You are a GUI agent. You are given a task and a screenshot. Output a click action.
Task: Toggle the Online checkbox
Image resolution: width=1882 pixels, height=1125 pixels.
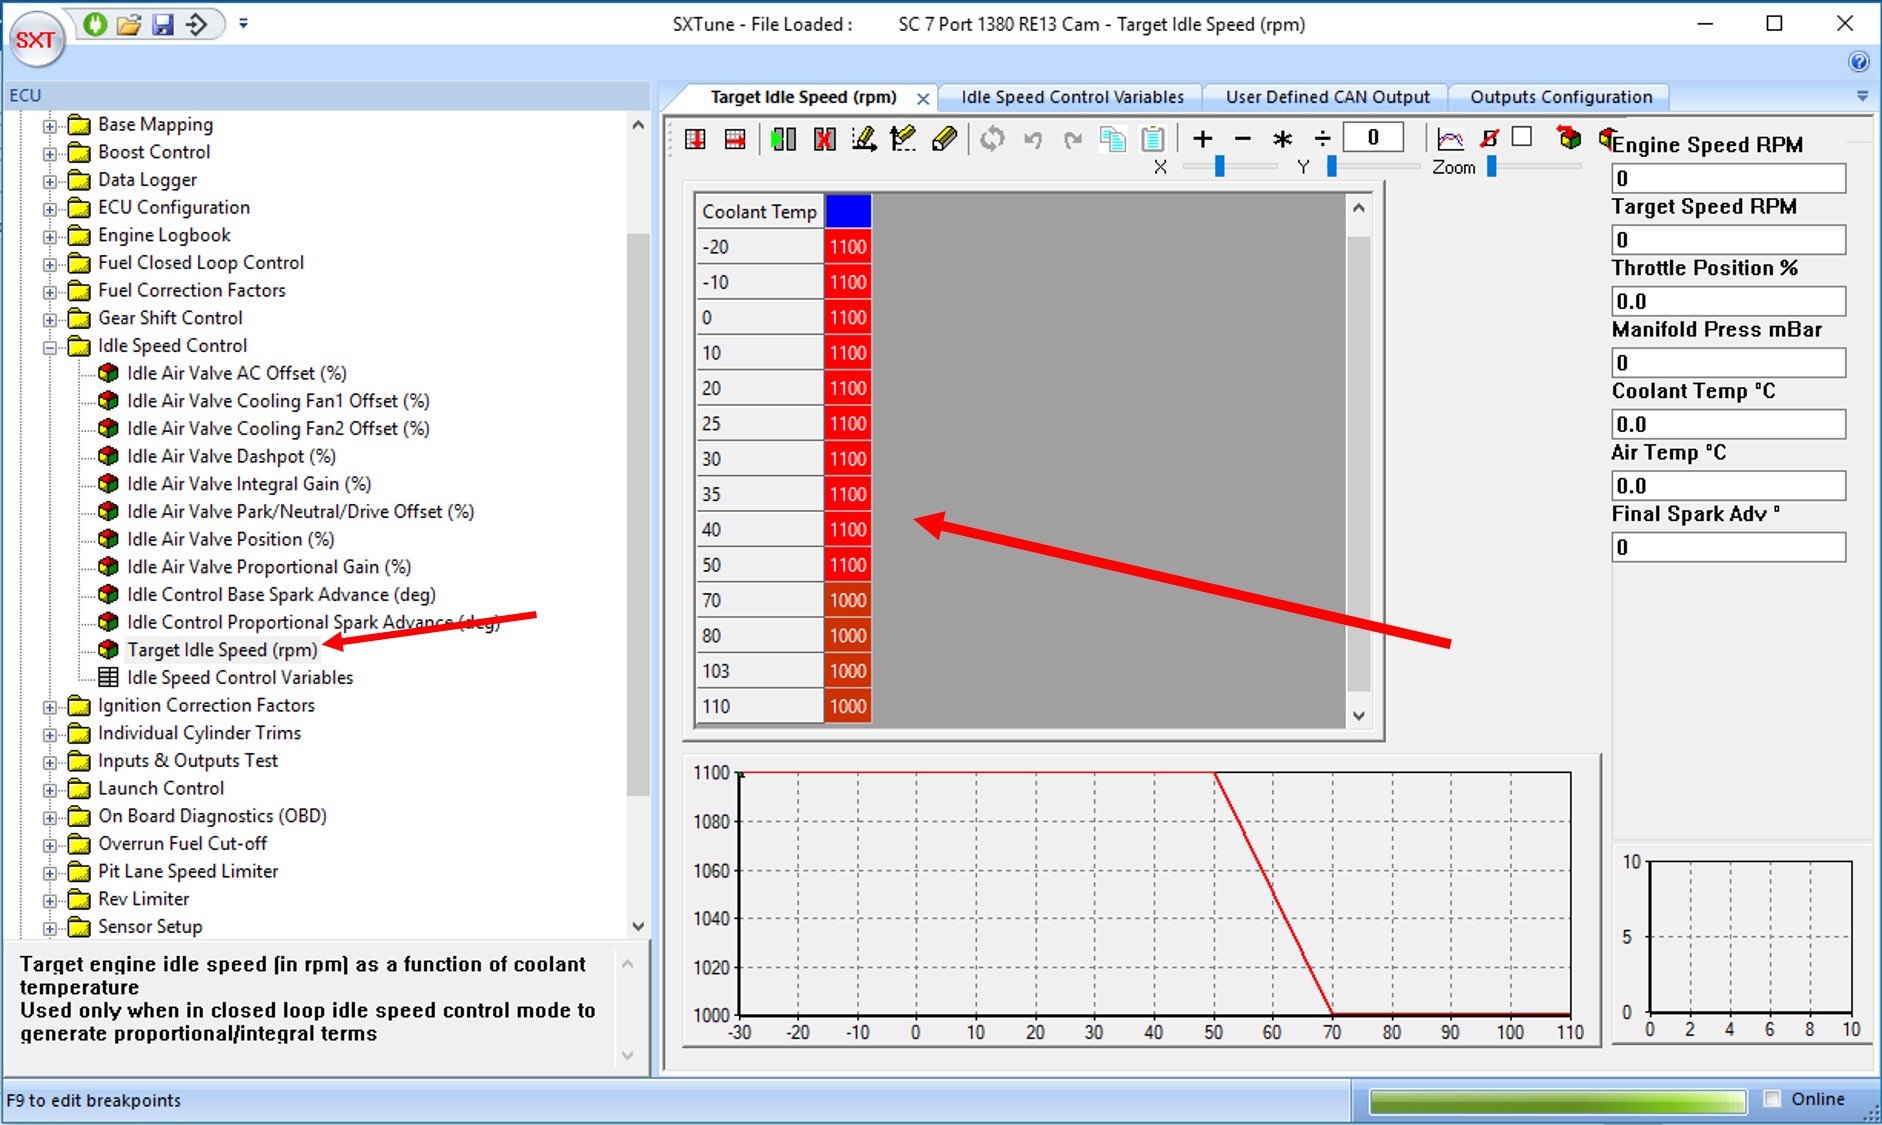click(x=1773, y=1099)
